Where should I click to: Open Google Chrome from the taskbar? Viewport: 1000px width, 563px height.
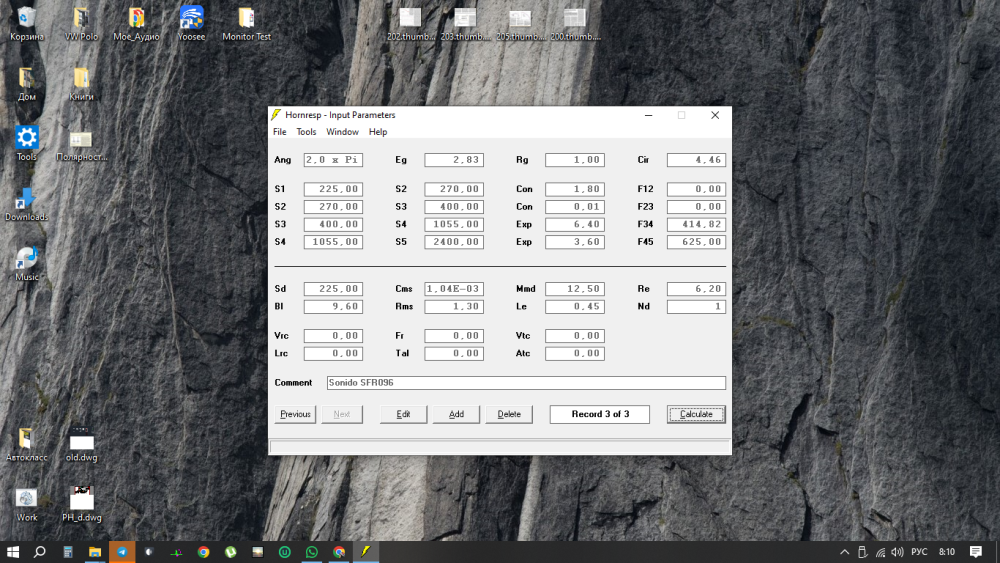[203, 552]
